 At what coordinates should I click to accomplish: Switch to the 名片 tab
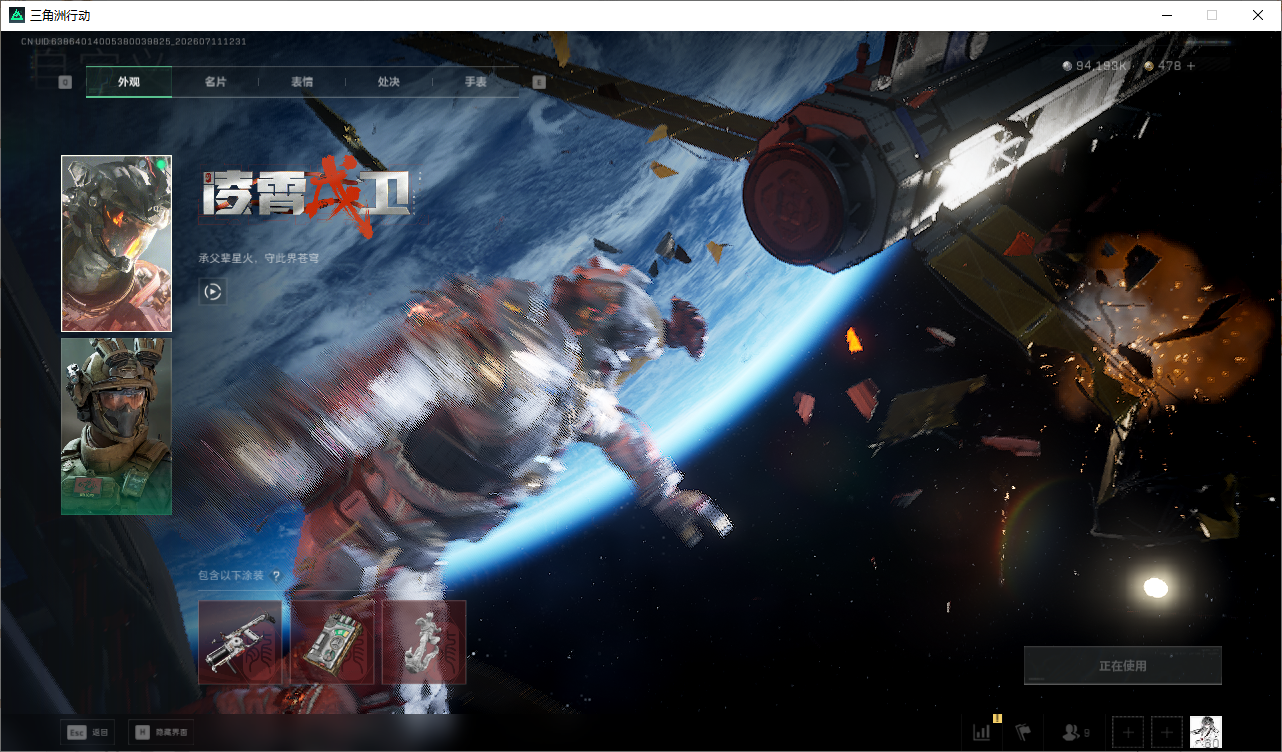click(215, 82)
